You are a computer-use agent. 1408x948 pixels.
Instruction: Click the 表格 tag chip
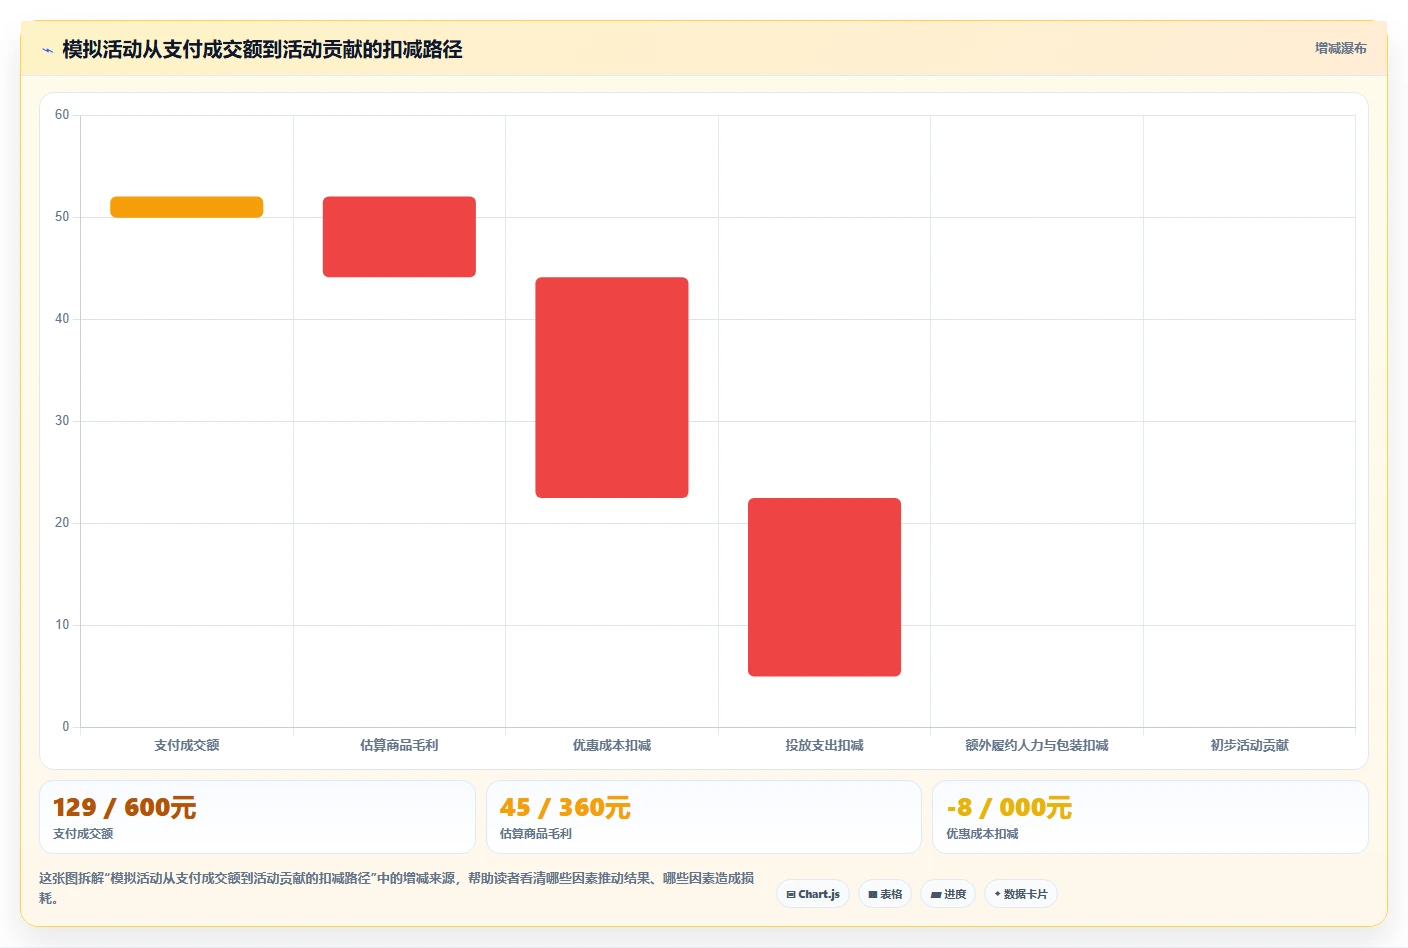point(885,894)
